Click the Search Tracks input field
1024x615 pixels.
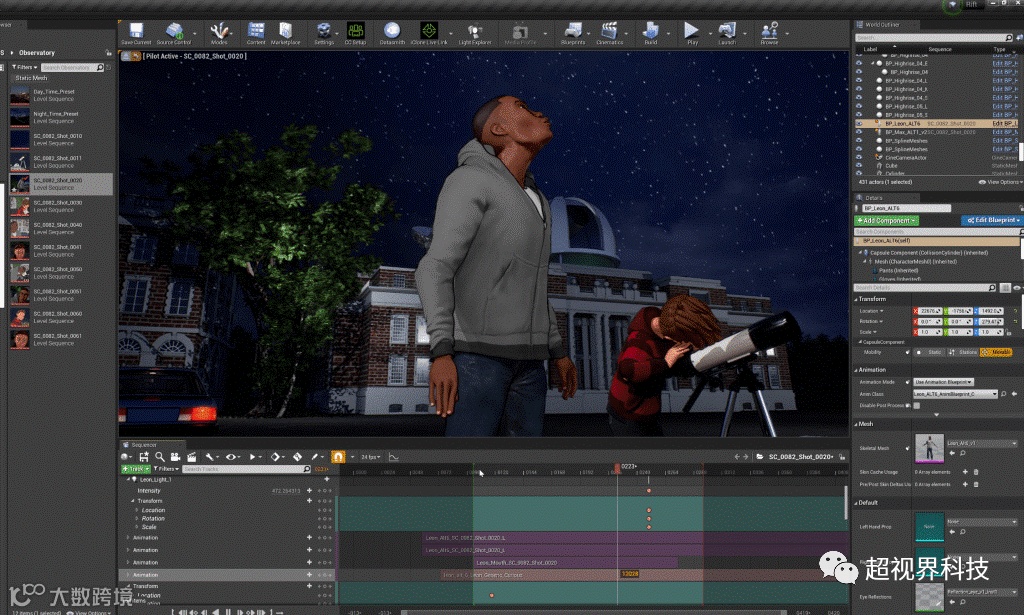point(247,469)
